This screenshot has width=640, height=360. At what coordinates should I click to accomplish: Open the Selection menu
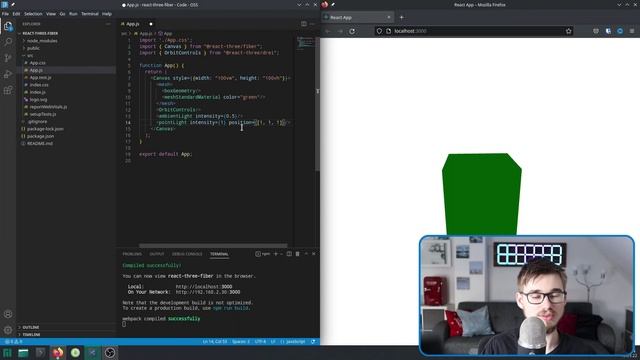tap(33, 14)
